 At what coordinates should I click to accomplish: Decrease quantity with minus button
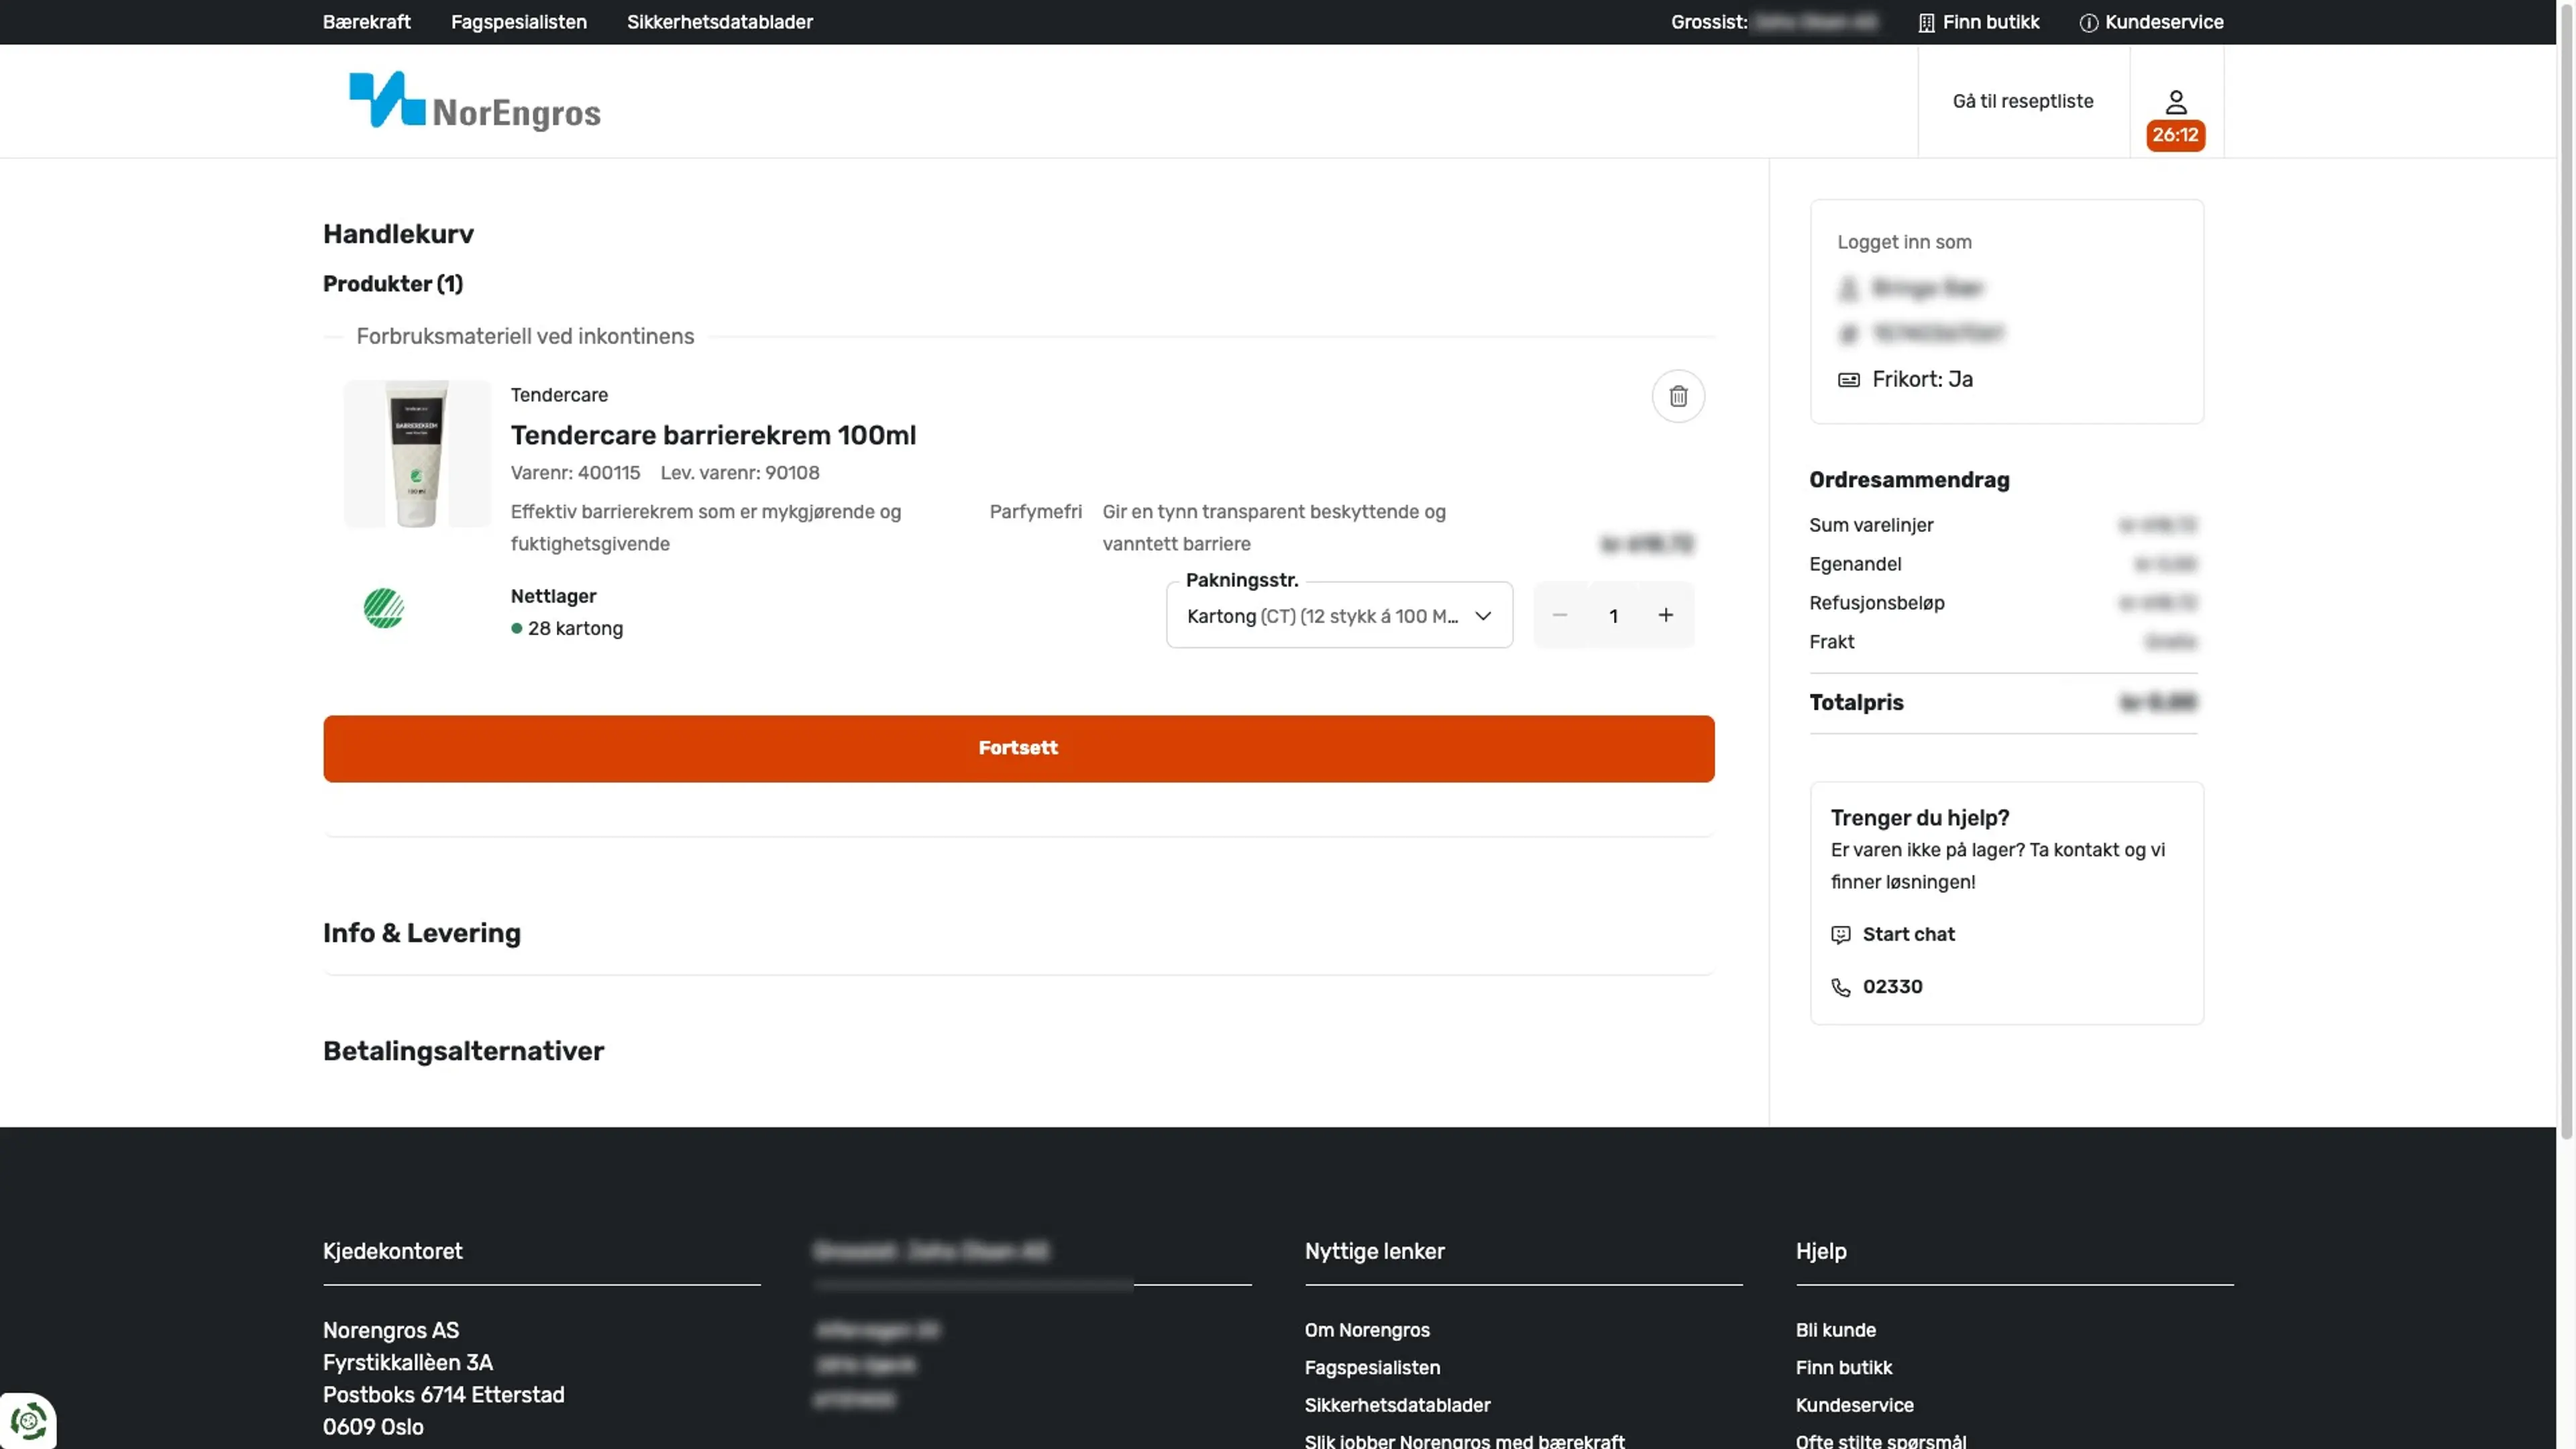1559,615
